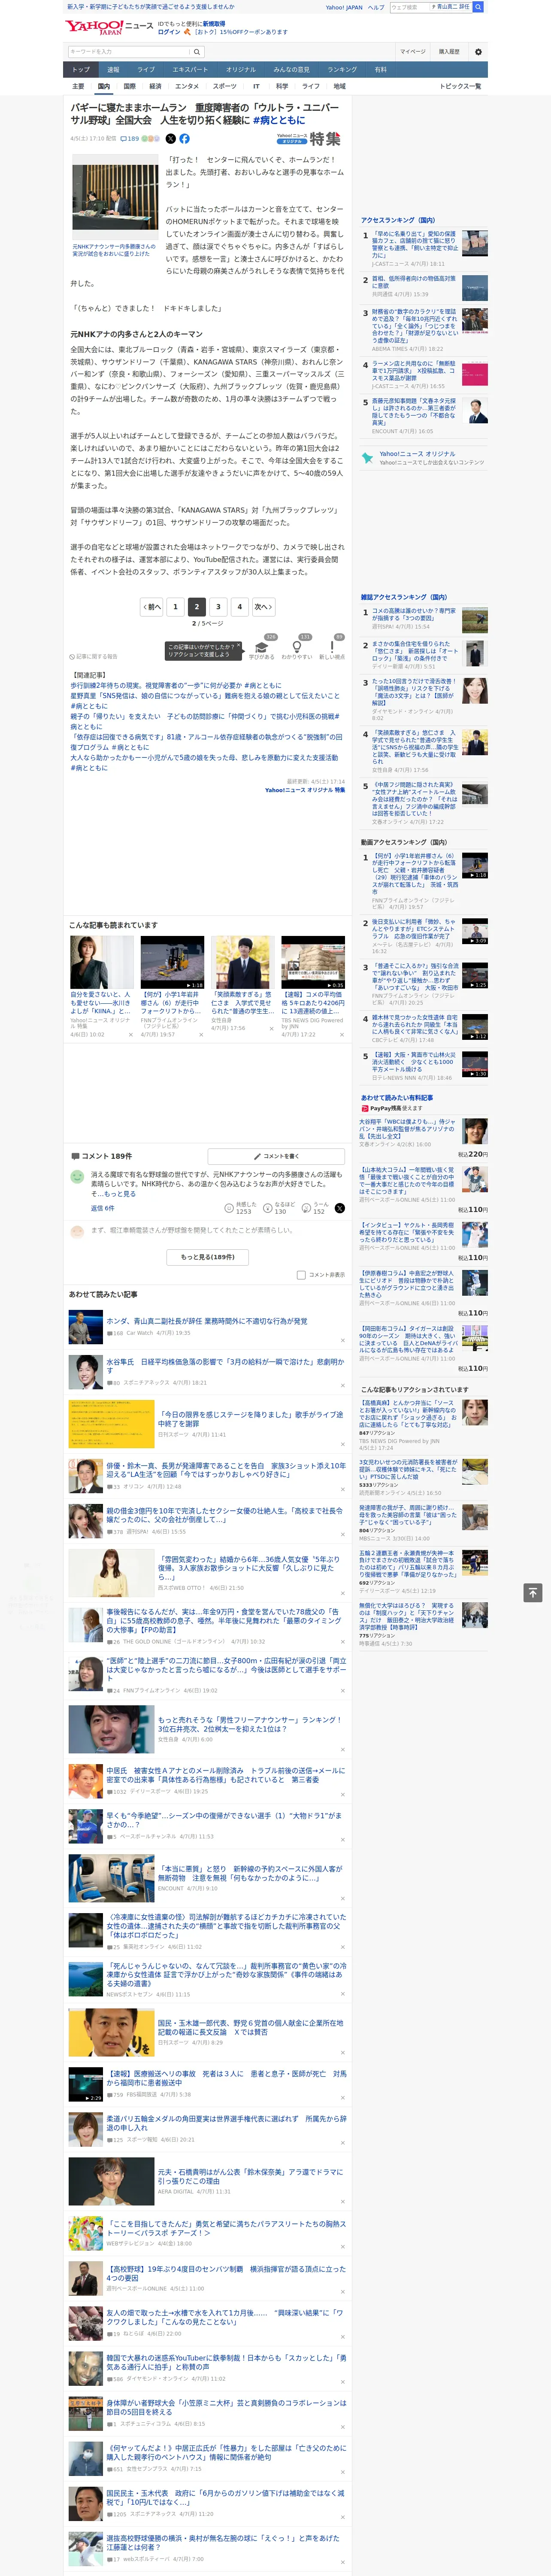Open the ランキング navigation tab
This screenshot has height=2576, width=551.
point(342,70)
